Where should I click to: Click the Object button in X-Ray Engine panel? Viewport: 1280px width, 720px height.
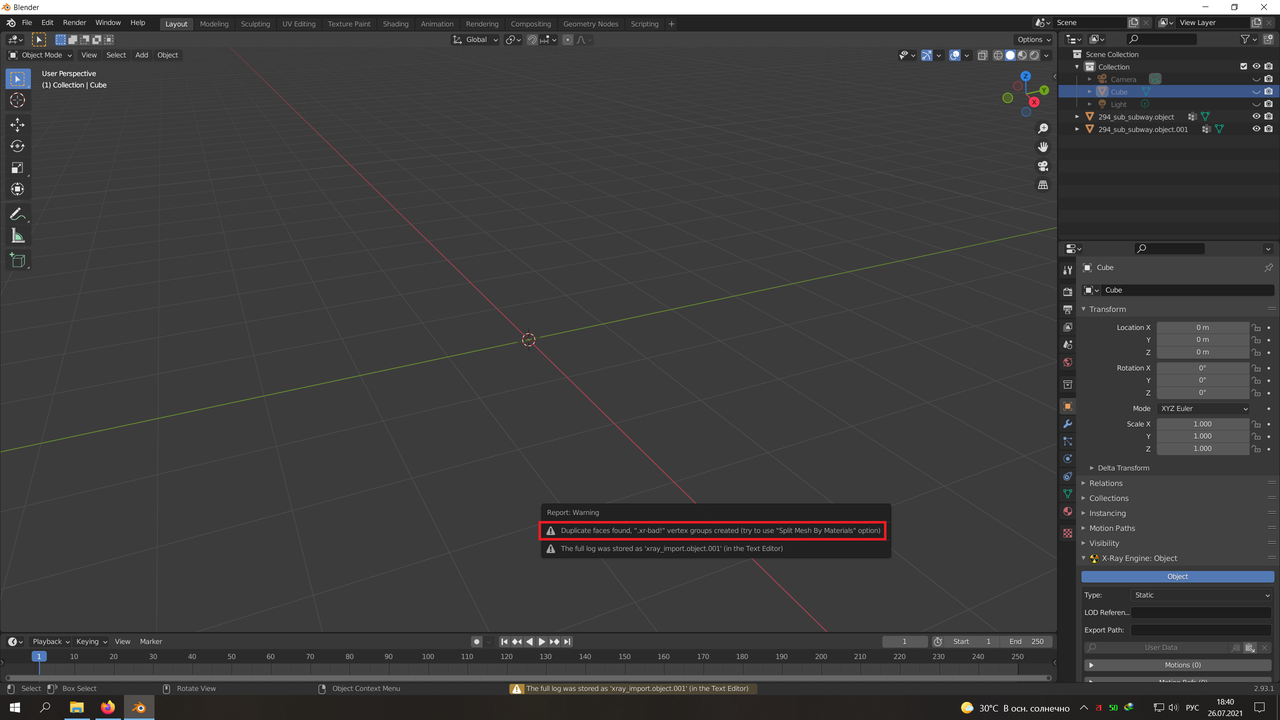(1177, 576)
